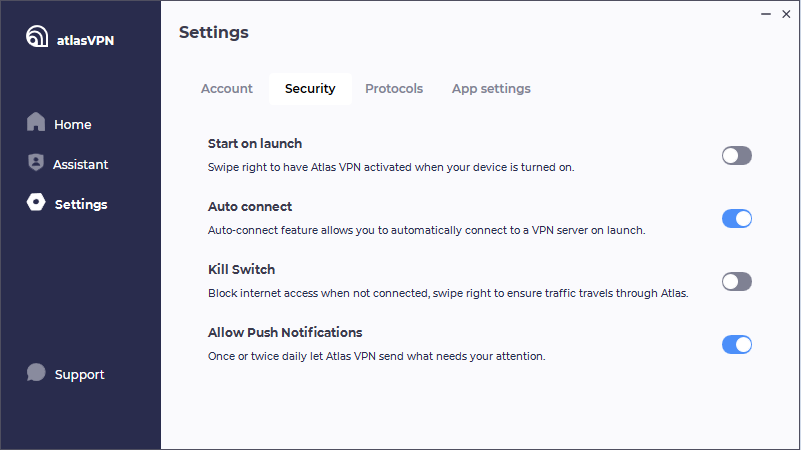Disable the Auto connect toggle
Image resolution: width=801 pixels, height=450 pixels.
click(x=737, y=219)
